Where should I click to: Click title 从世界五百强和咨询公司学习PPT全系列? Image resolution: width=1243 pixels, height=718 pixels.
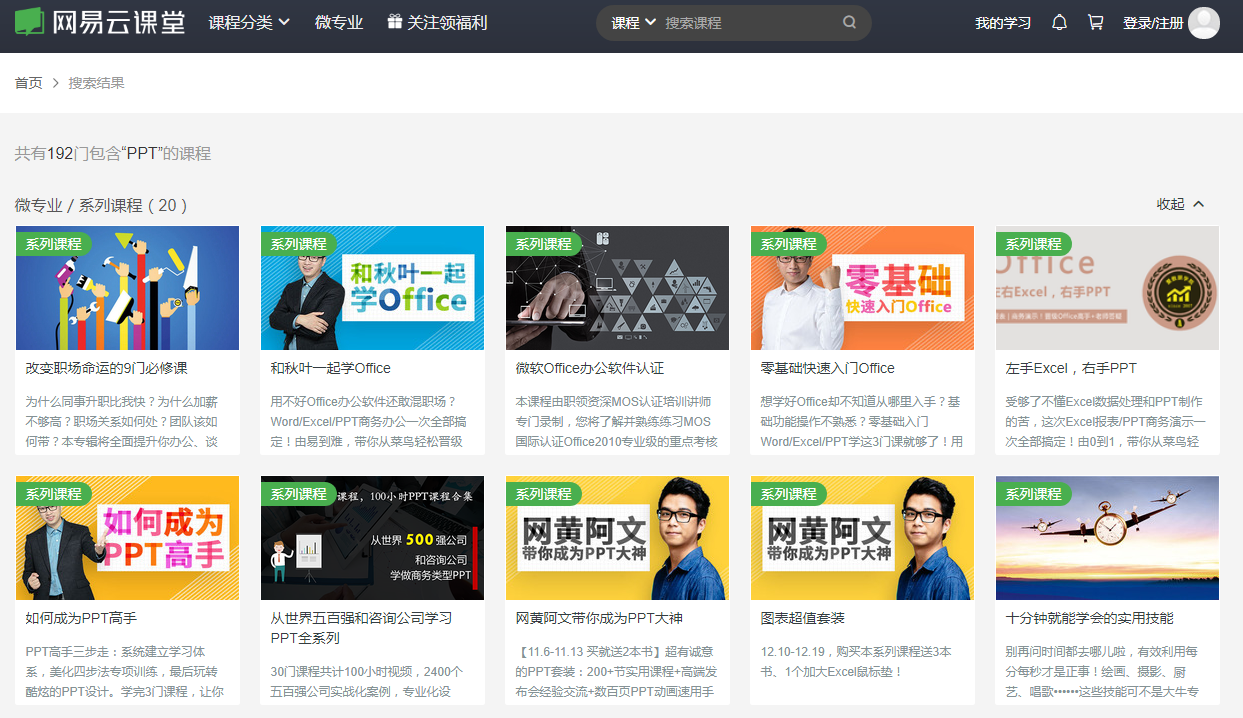(x=361, y=628)
